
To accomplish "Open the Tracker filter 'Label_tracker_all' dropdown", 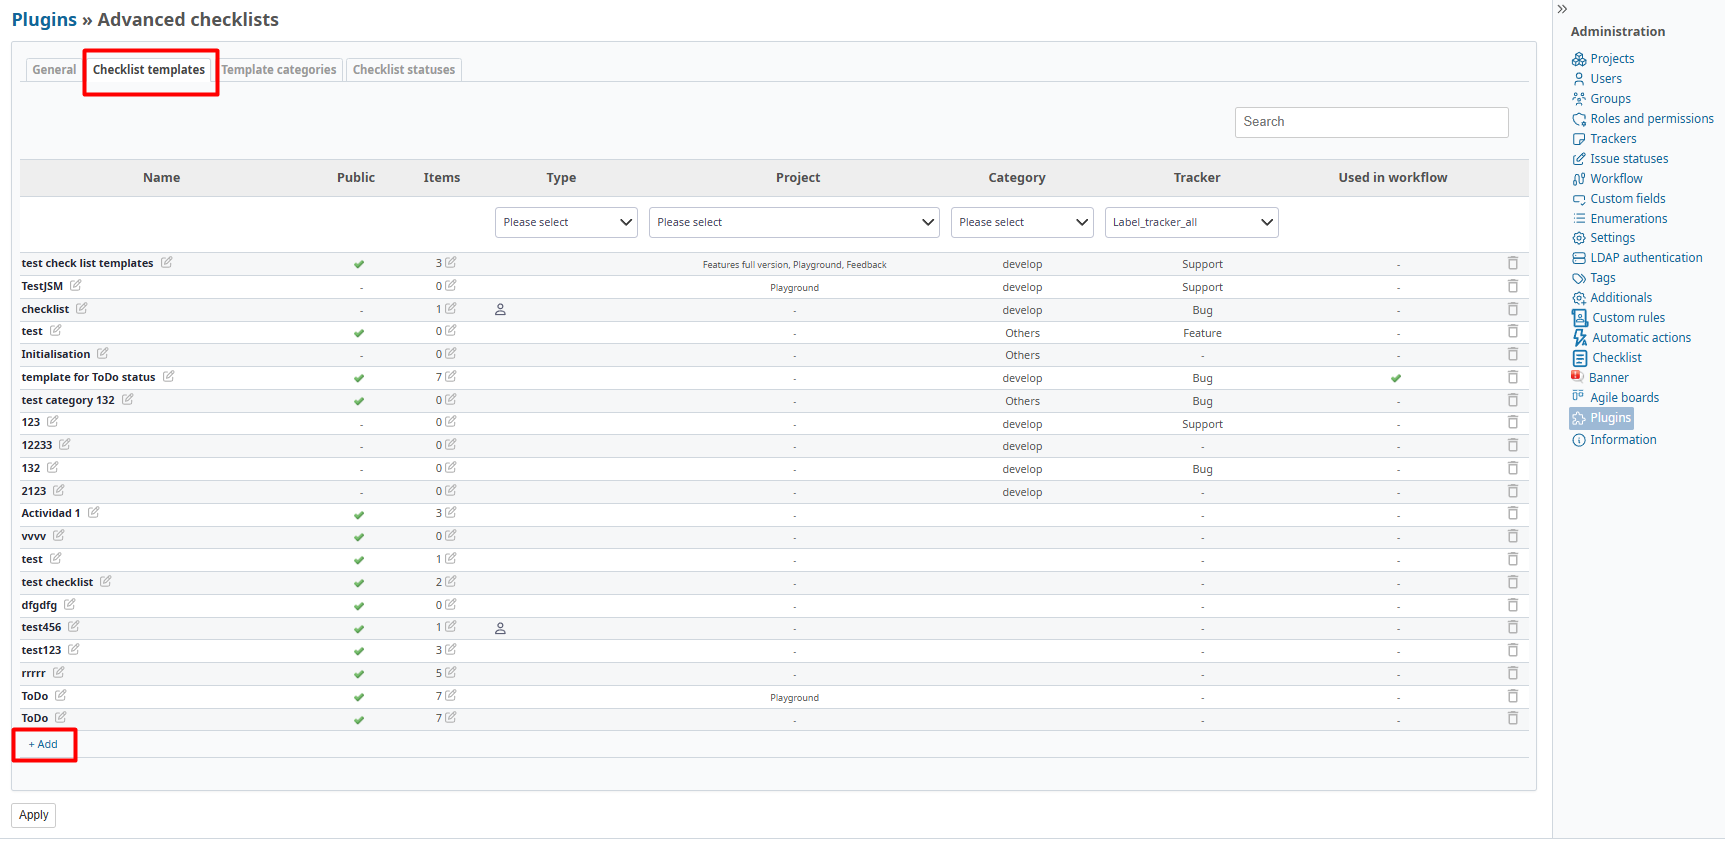I will coord(1191,222).
